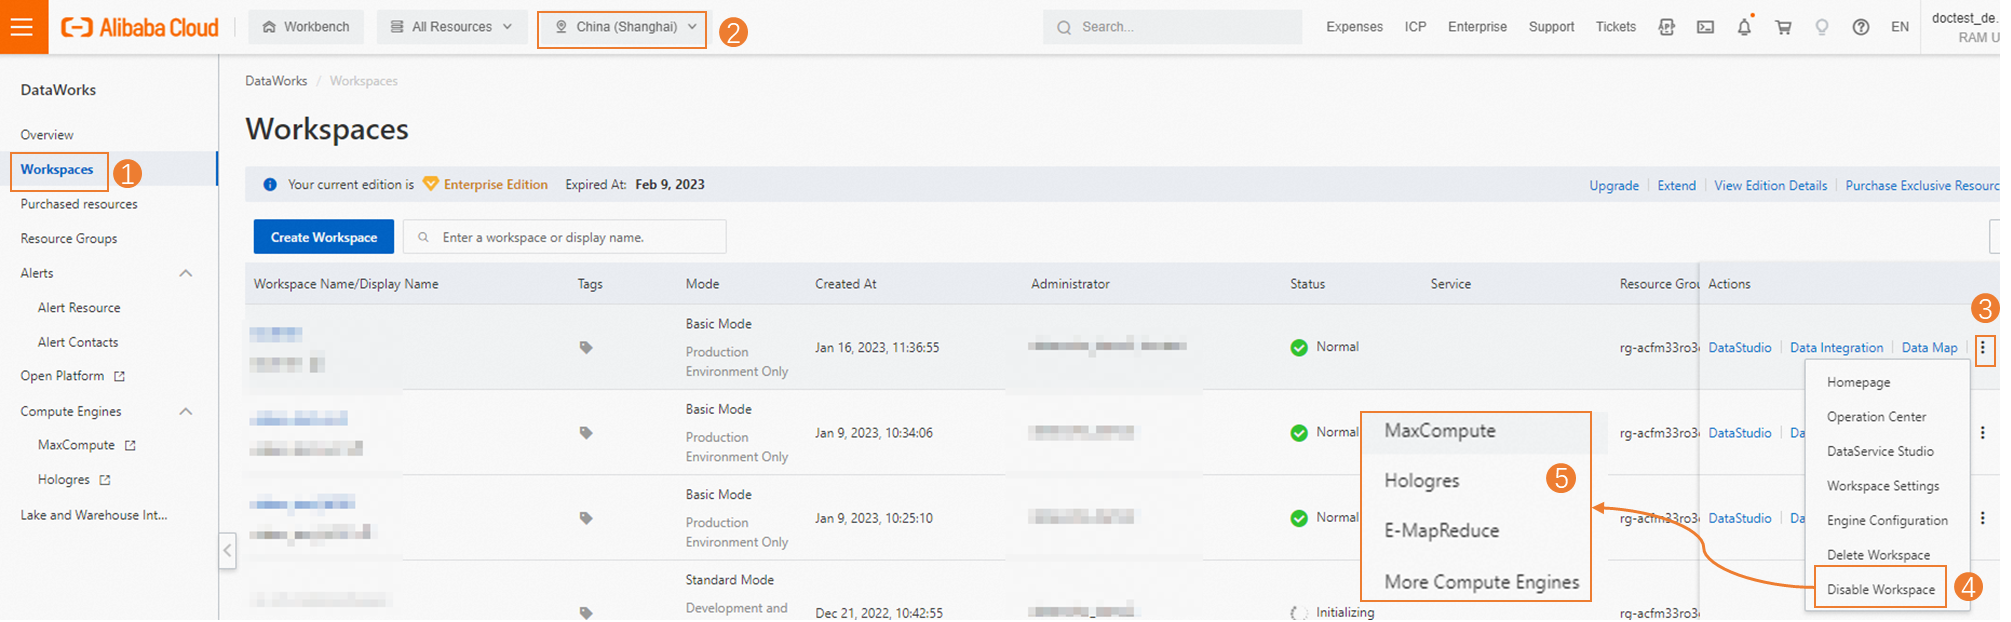Select Engine Configuration in the actions menu
This screenshot has height=622, width=2011.
[x=1887, y=521]
